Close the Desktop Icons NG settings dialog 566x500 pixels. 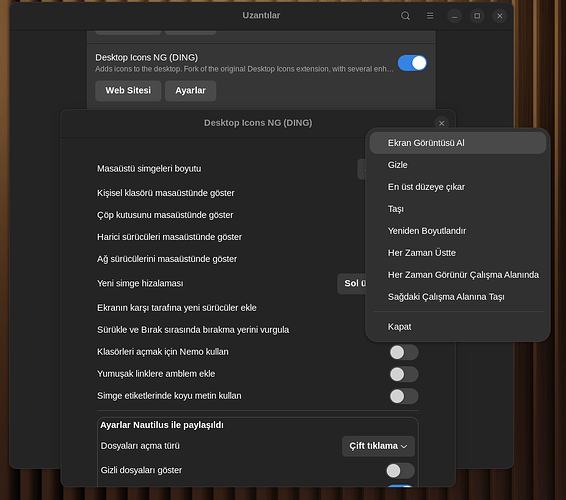(x=441, y=123)
